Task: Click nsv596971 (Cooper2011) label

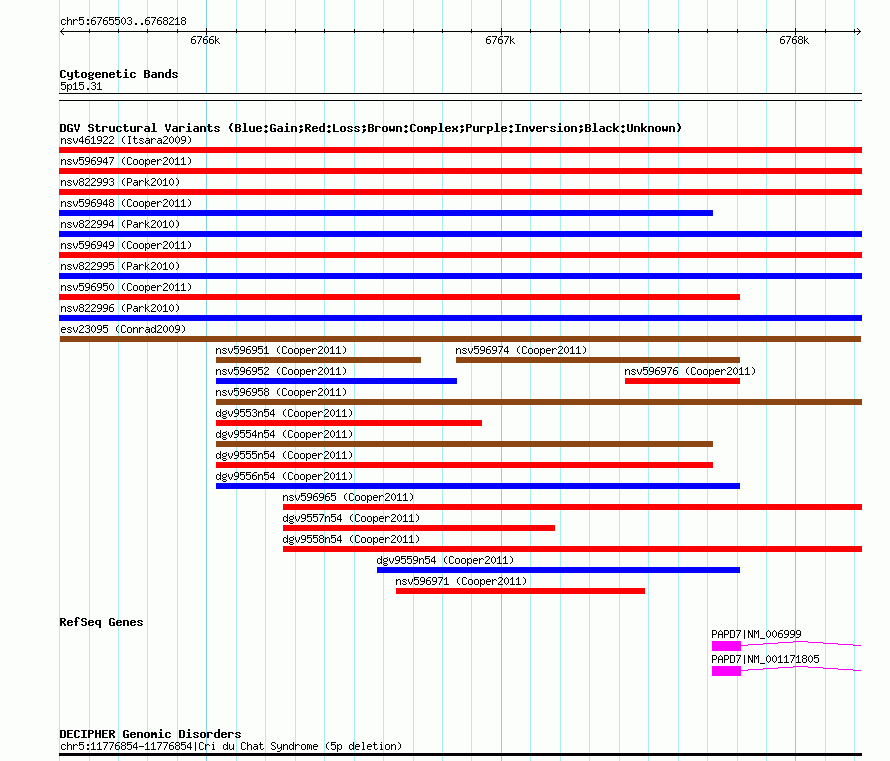Action: [461, 581]
